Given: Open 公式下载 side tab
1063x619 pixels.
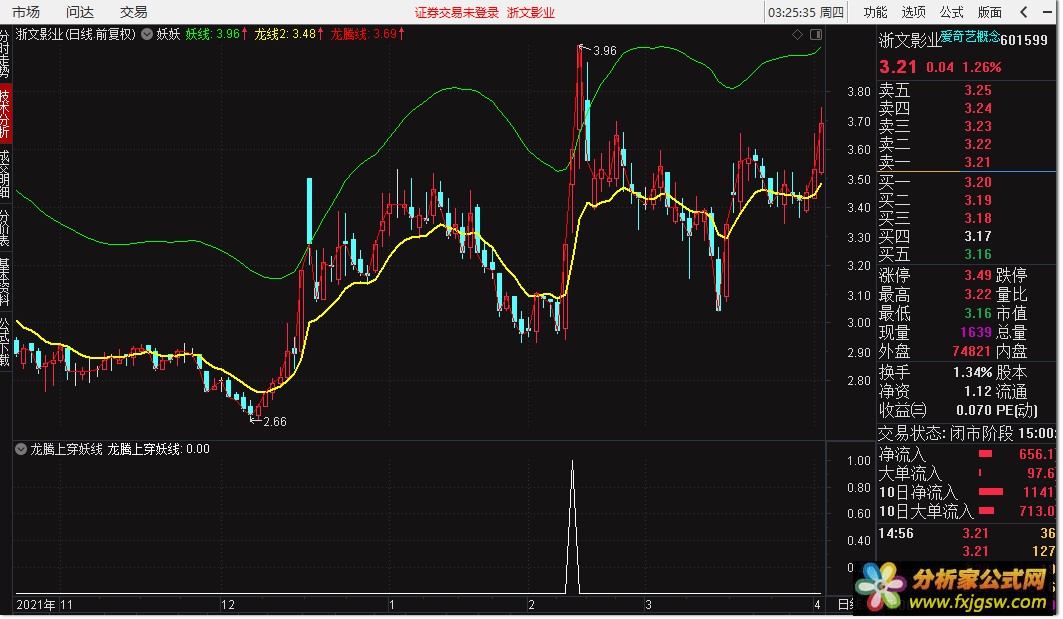Looking at the screenshot, I should 5,342.
